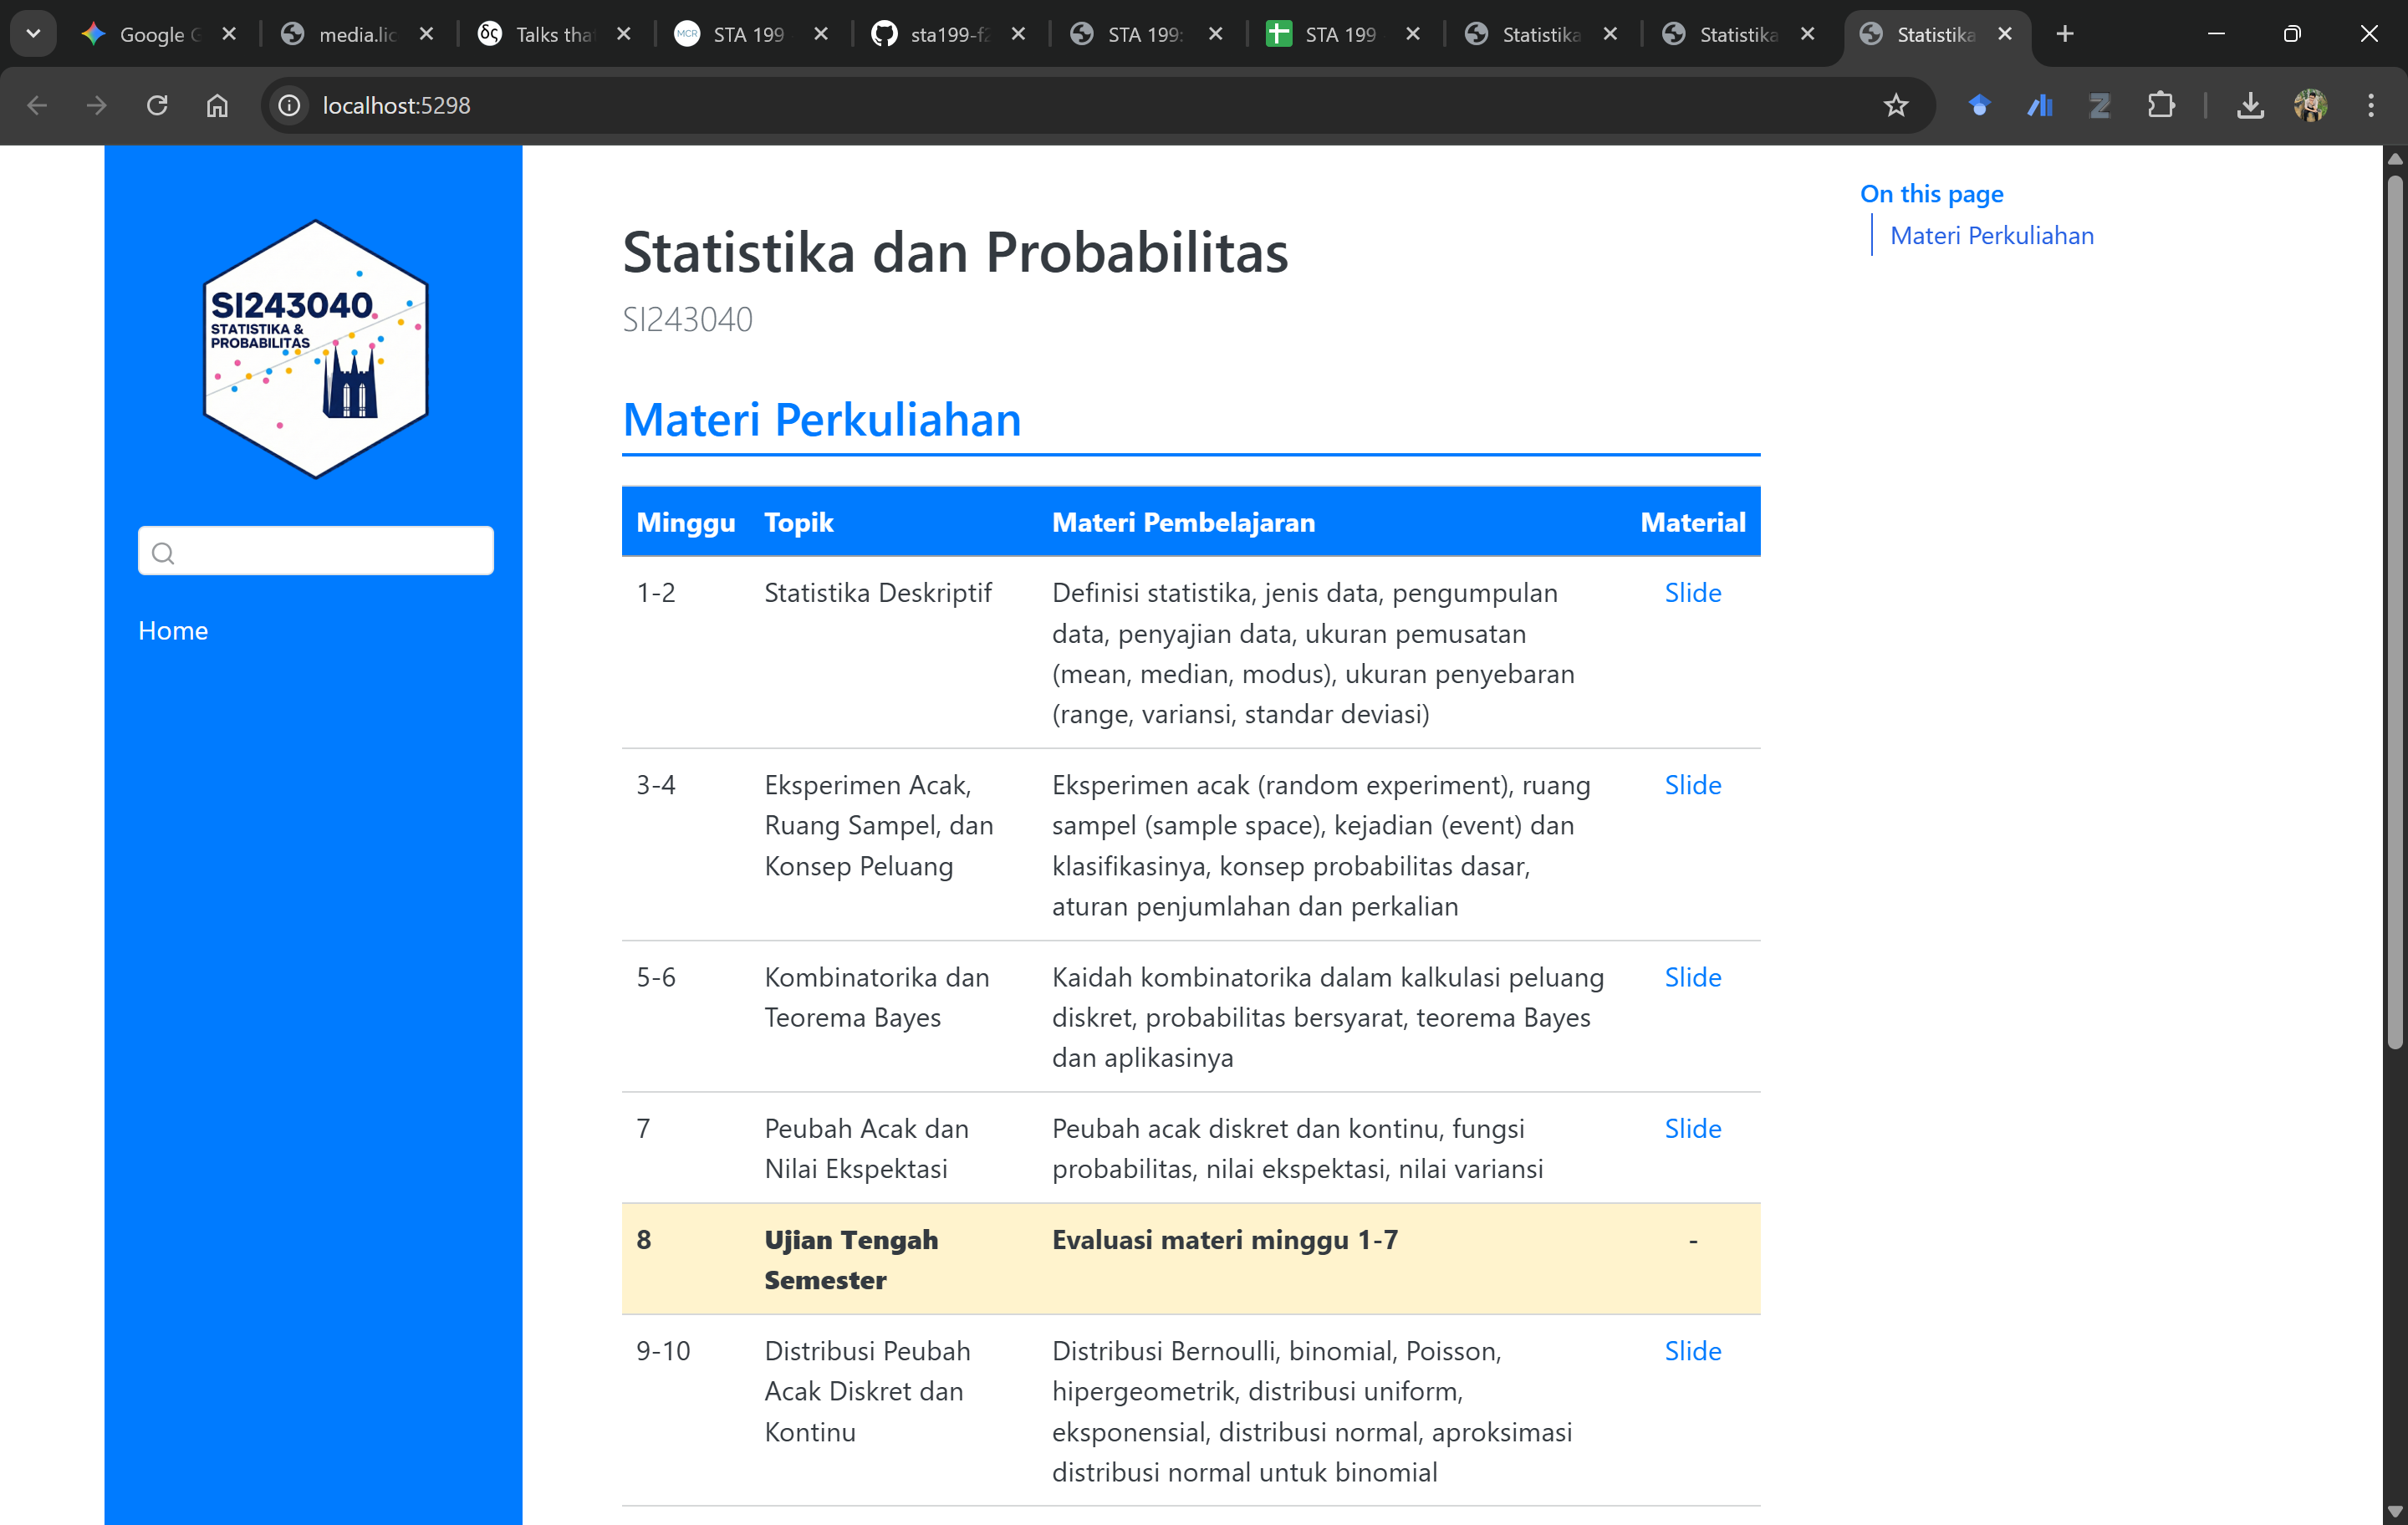This screenshot has height=1525, width=2408.
Task: Toggle the bookmark star for this page
Action: tap(1896, 105)
